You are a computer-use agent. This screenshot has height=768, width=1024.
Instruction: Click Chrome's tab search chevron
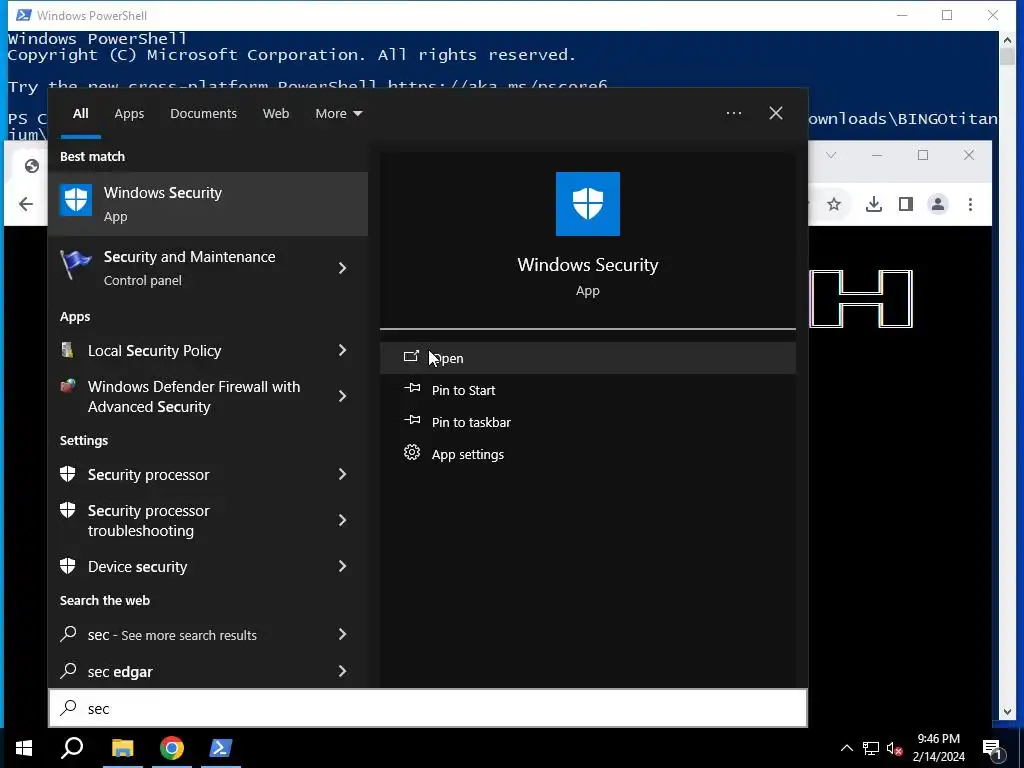pos(831,155)
